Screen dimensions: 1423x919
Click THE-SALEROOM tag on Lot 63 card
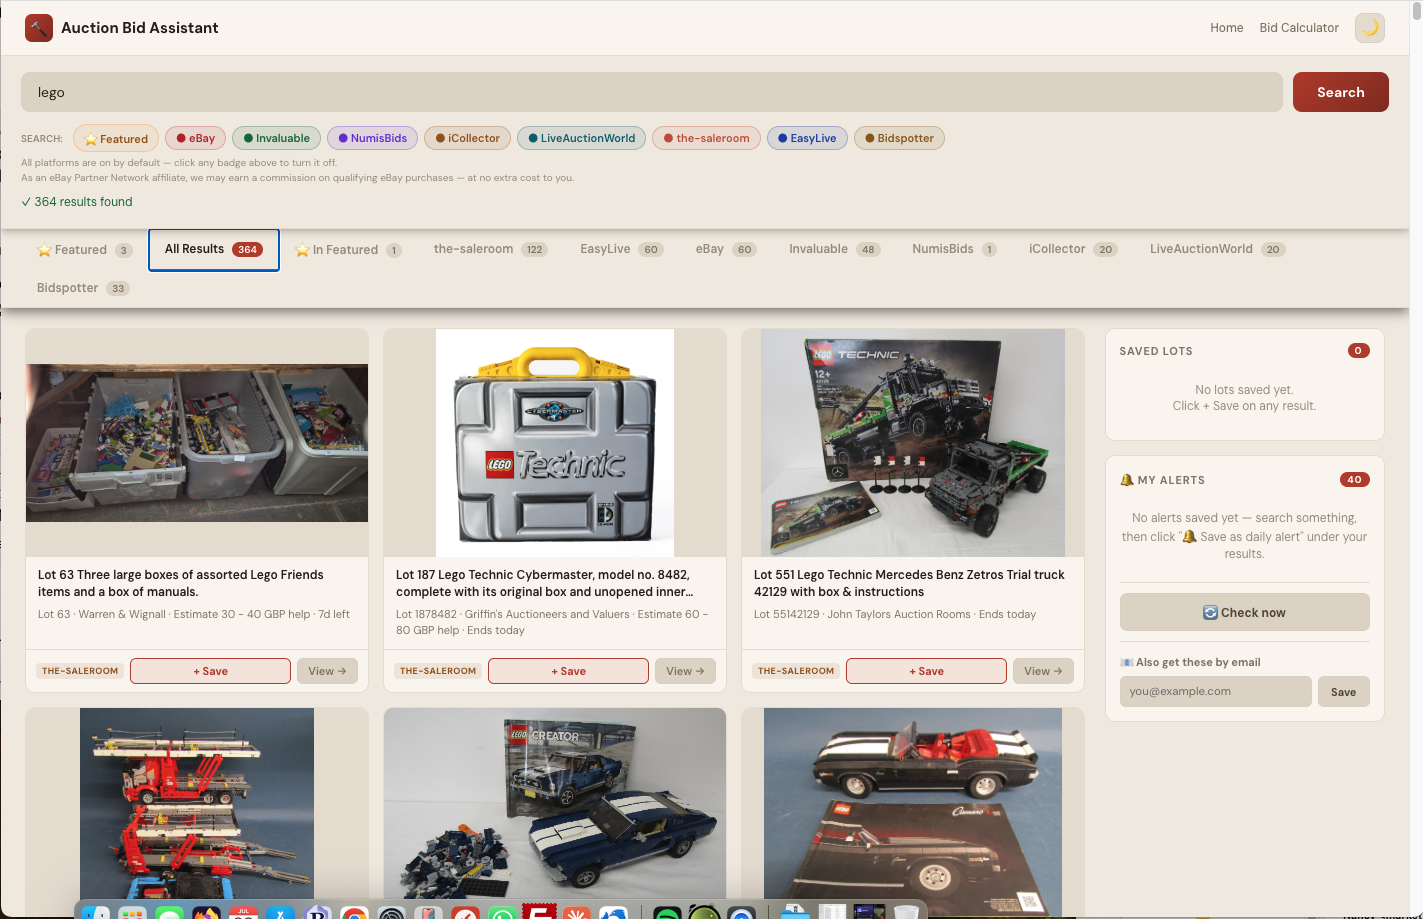80,671
